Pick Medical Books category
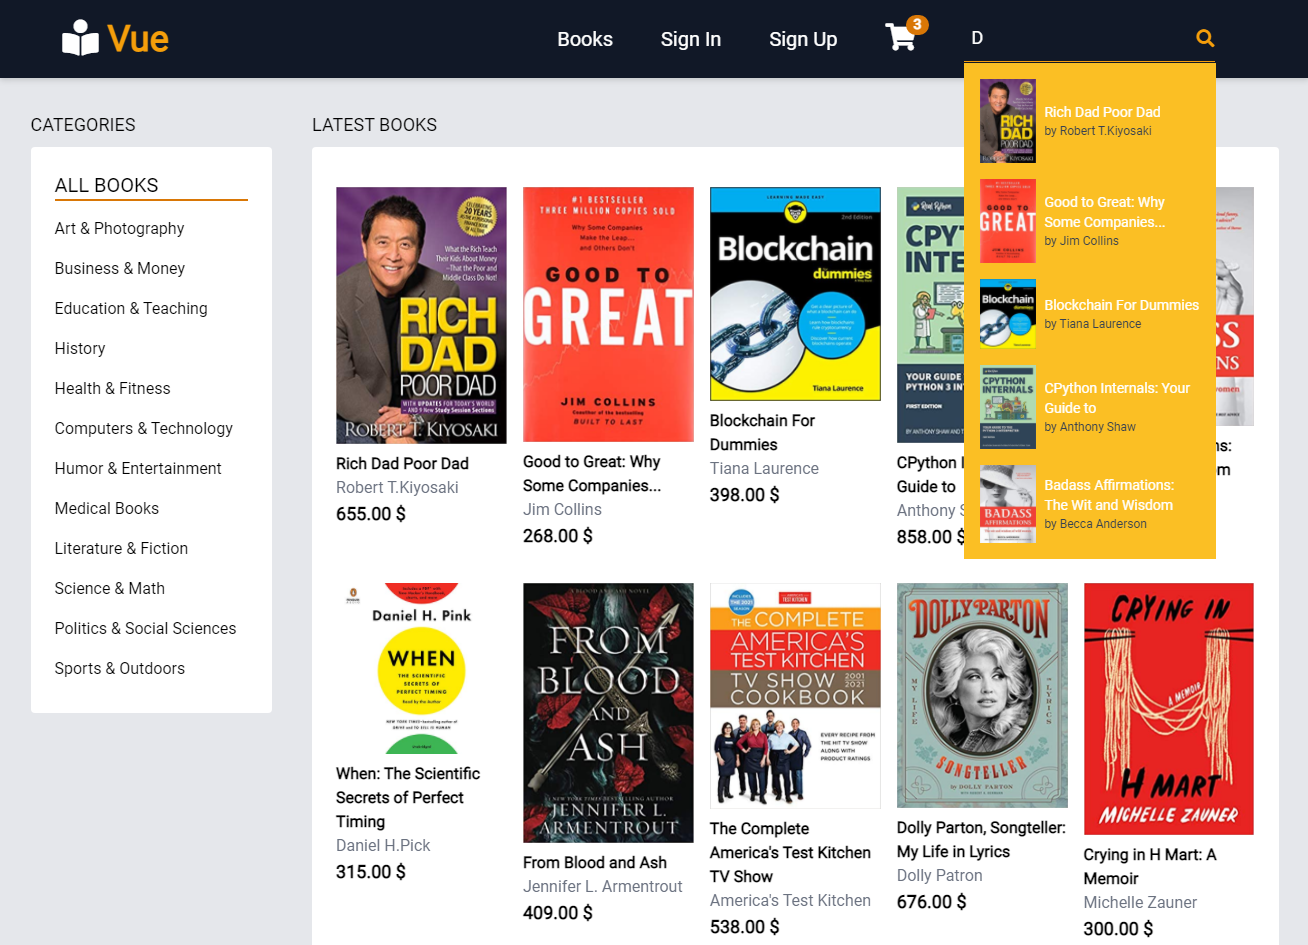This screenshot has width=1308, height=945. (x=107, y=508)
